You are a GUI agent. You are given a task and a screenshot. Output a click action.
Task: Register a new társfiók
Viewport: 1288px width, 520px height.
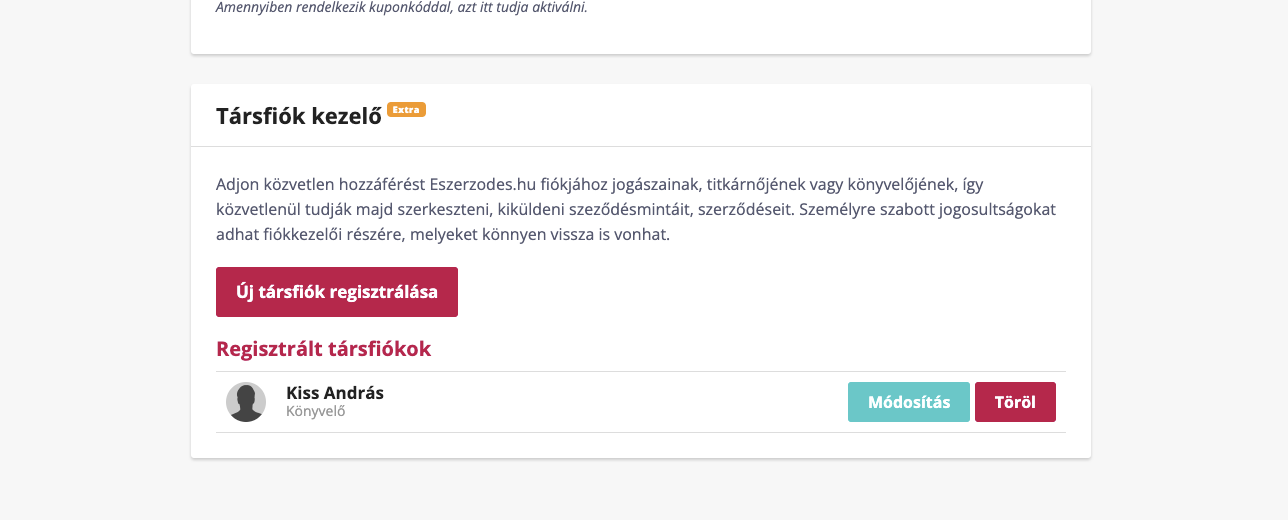337,292
